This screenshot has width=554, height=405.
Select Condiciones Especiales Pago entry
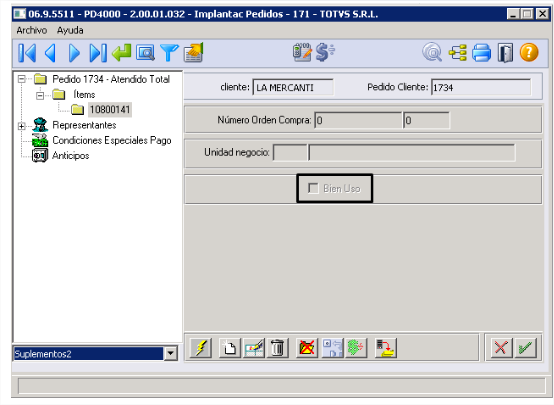click(112, 140)
